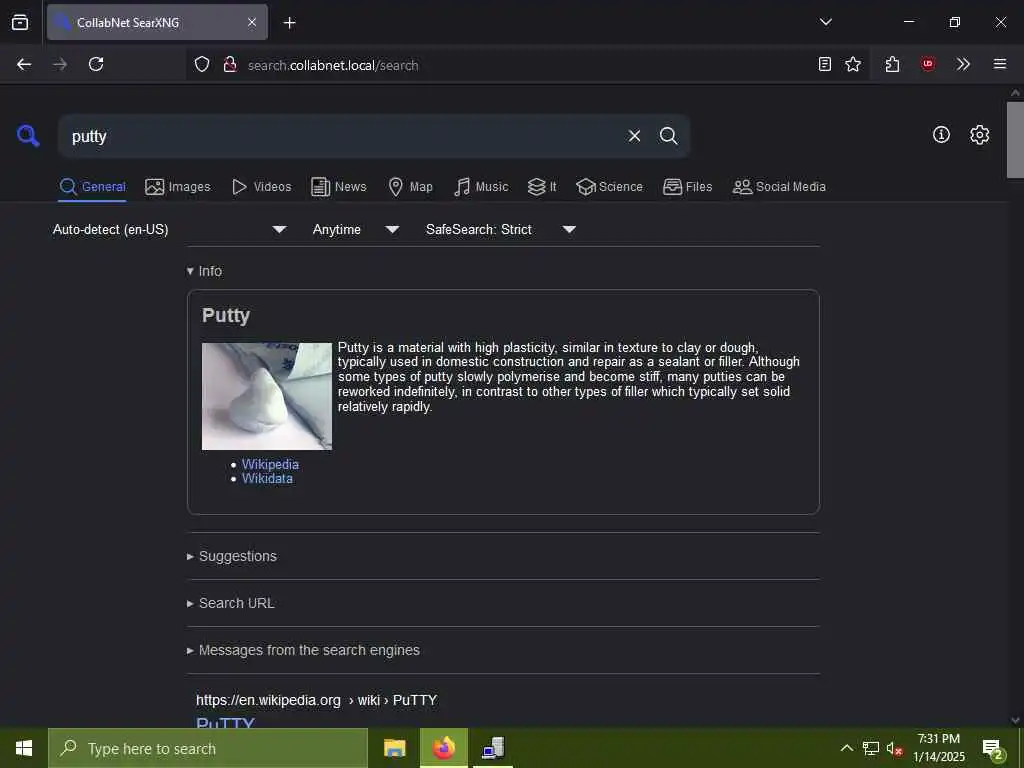This screenshot has width=1024, height=768.
Task: Click the site security padlock icon
Action: pyautogui.click(x=229, y=64)
